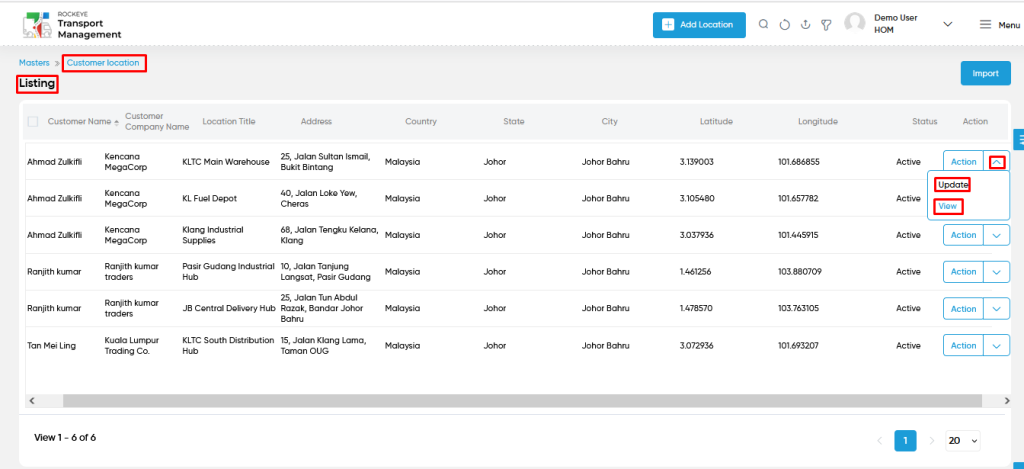This screenshot has height=469, width=1024.
Task: Click the Kuala Lumpur Trading Co. company cell
Action: pyautogui.click(x=131, y=346)
